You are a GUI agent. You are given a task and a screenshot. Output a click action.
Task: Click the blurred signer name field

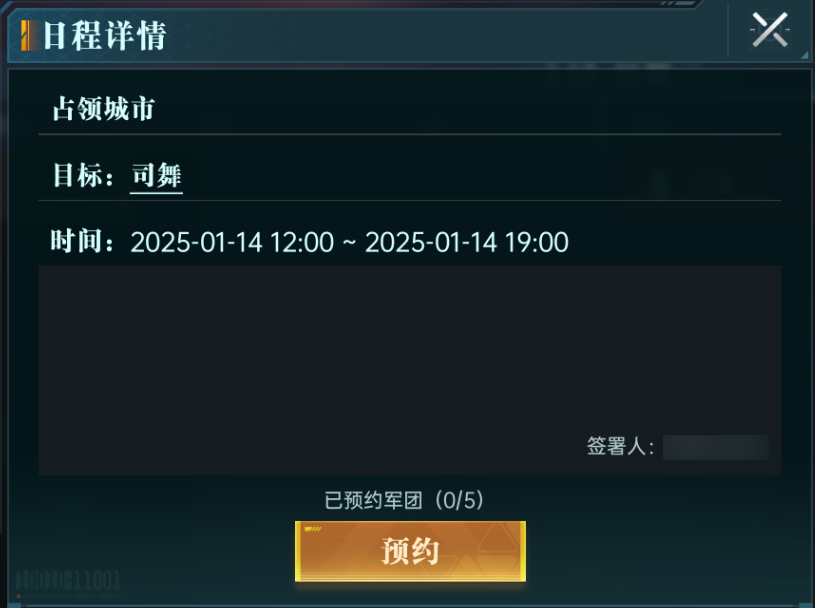click(716, 447)
